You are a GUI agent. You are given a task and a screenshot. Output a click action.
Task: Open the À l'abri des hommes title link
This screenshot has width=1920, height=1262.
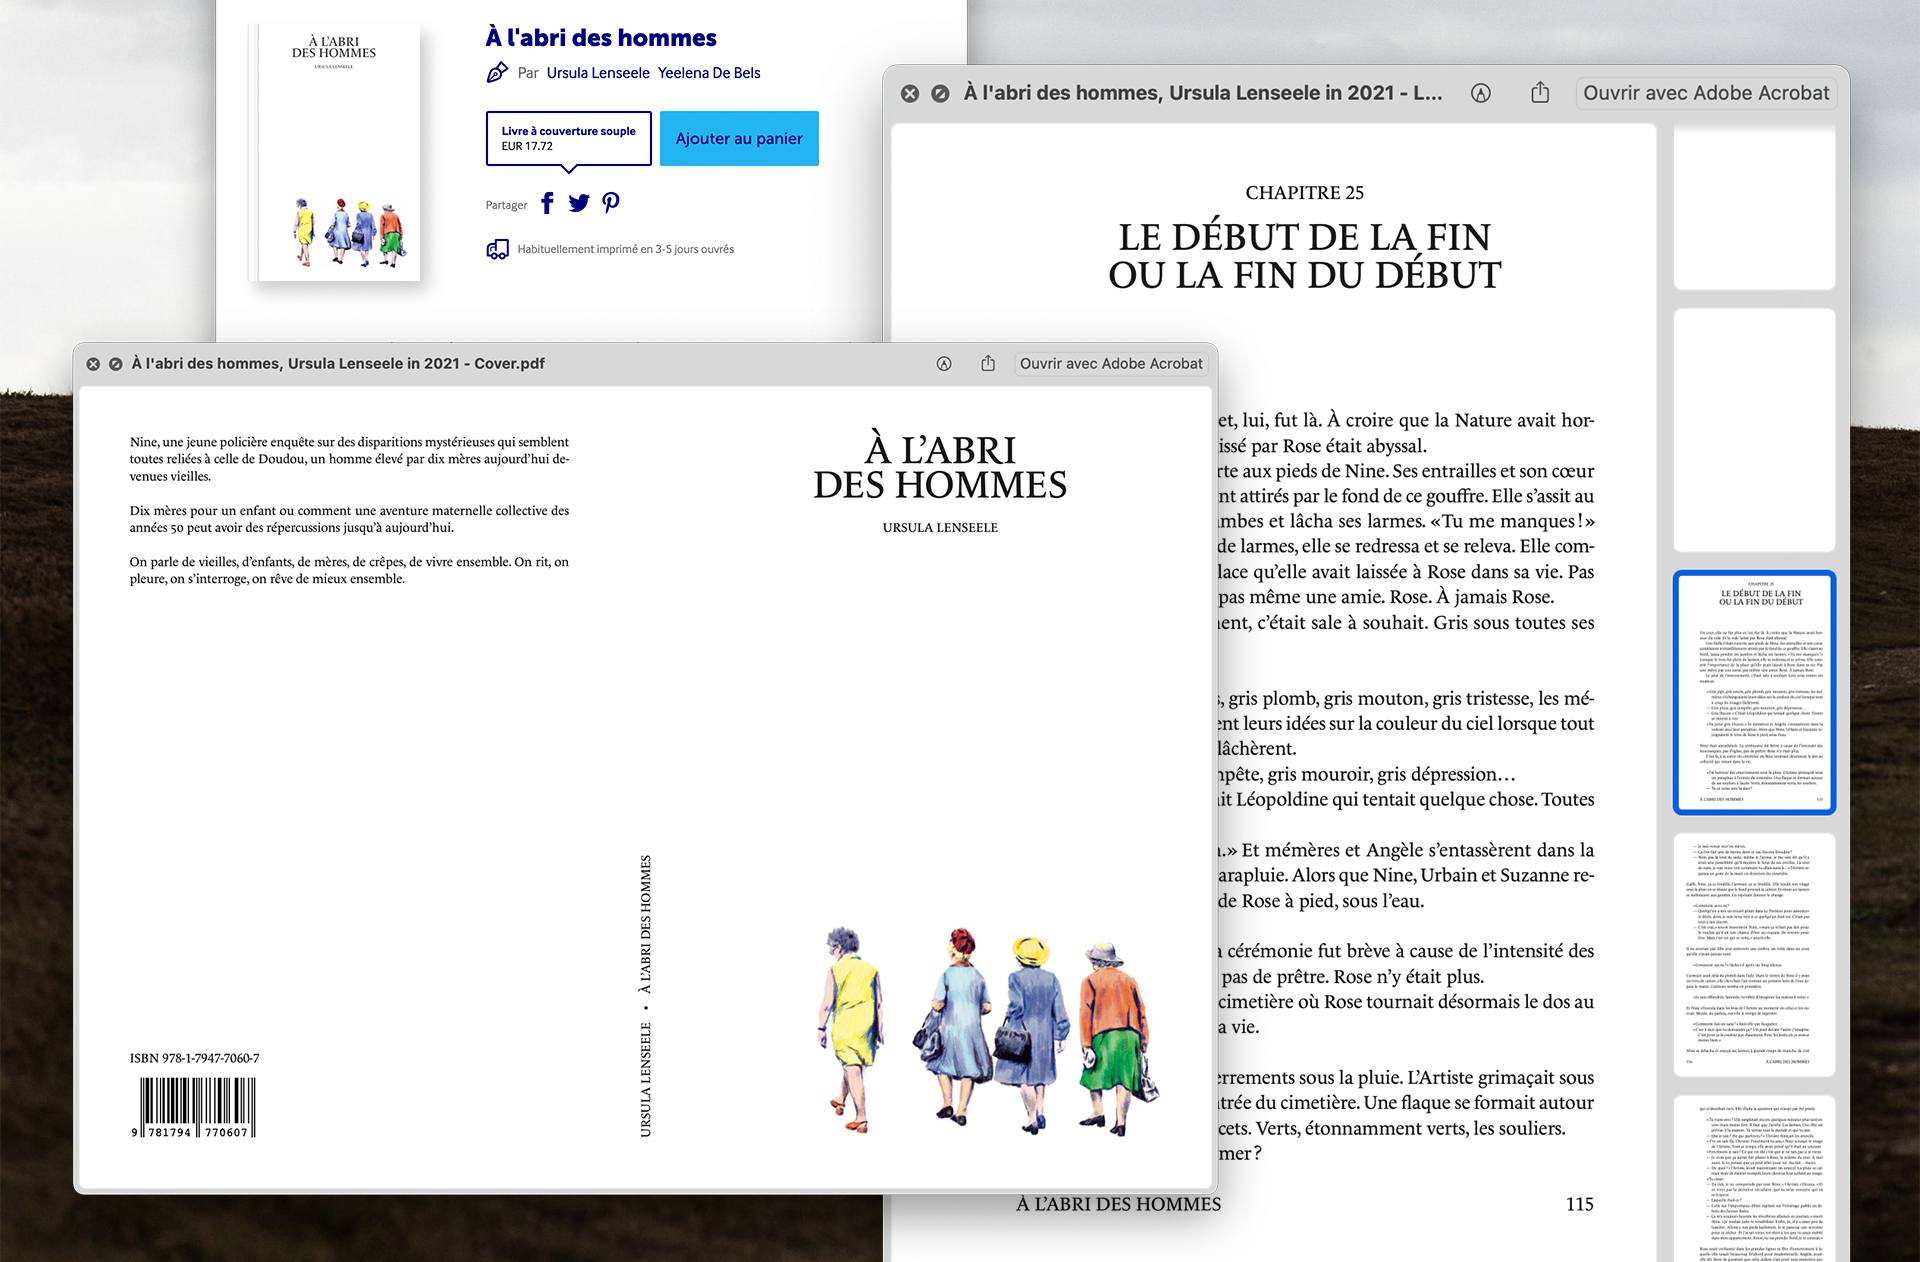(601, 38)
